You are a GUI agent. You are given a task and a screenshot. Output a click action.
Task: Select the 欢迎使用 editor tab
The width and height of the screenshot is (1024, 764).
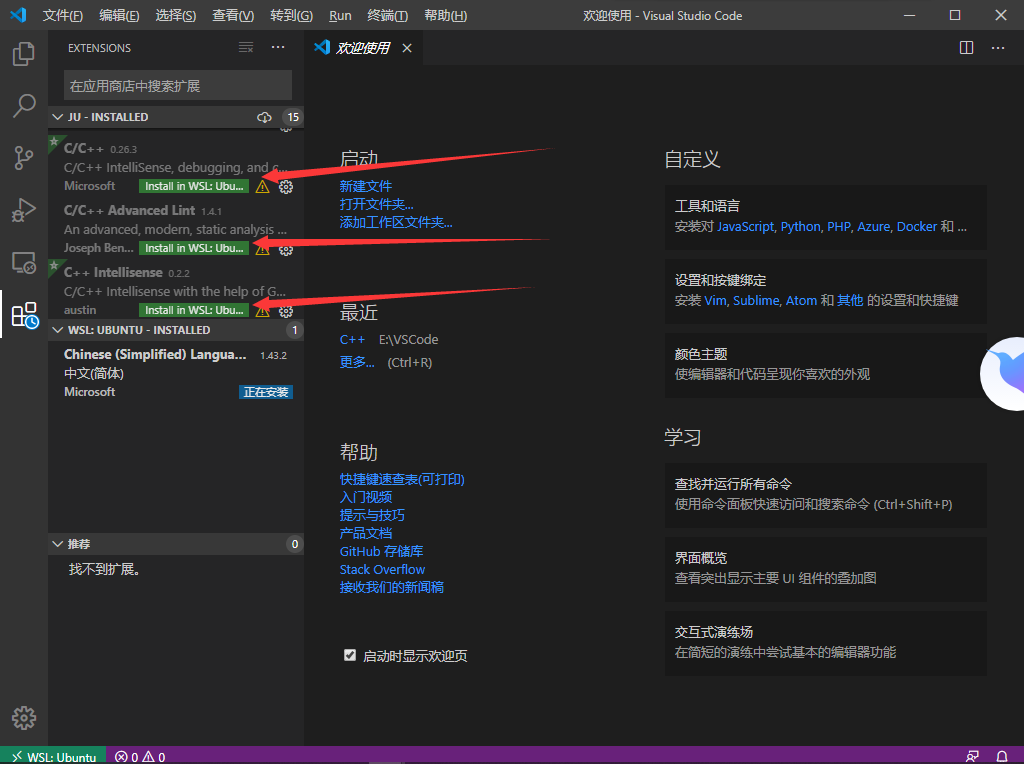point(363,48)
